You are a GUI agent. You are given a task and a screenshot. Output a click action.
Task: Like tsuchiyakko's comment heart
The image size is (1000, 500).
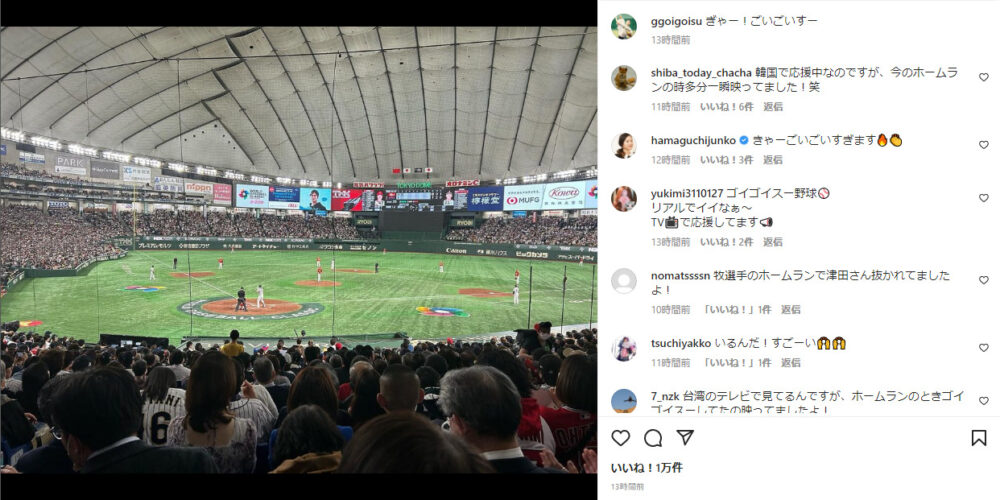984,348
